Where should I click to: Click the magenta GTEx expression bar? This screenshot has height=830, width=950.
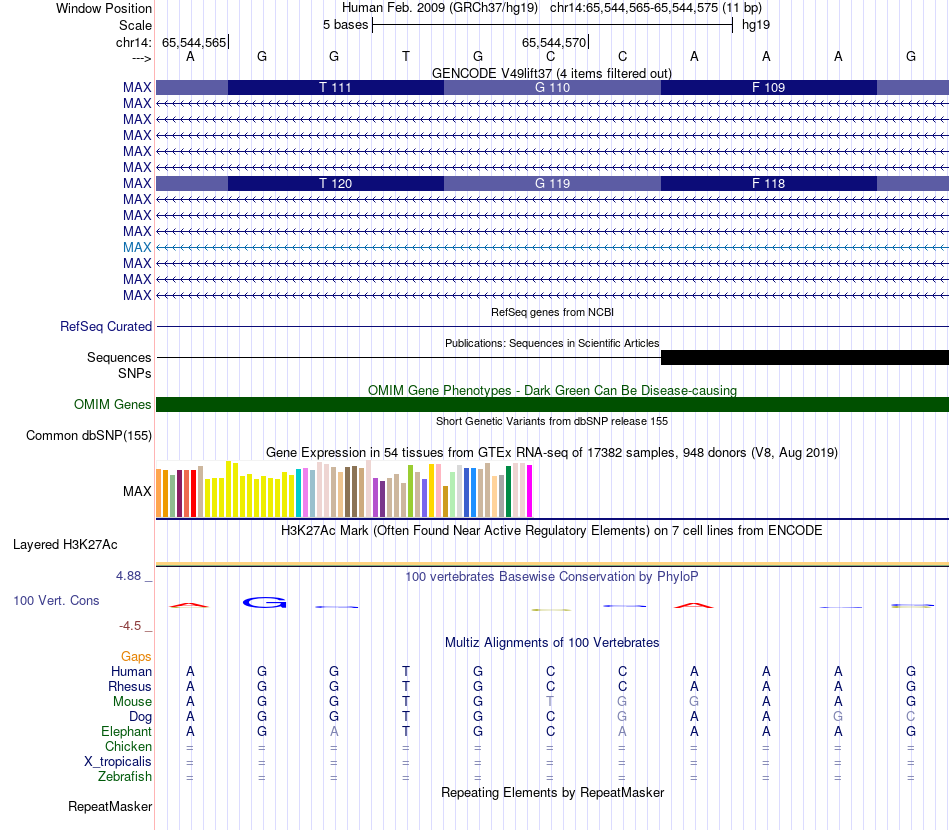[530, 491]
